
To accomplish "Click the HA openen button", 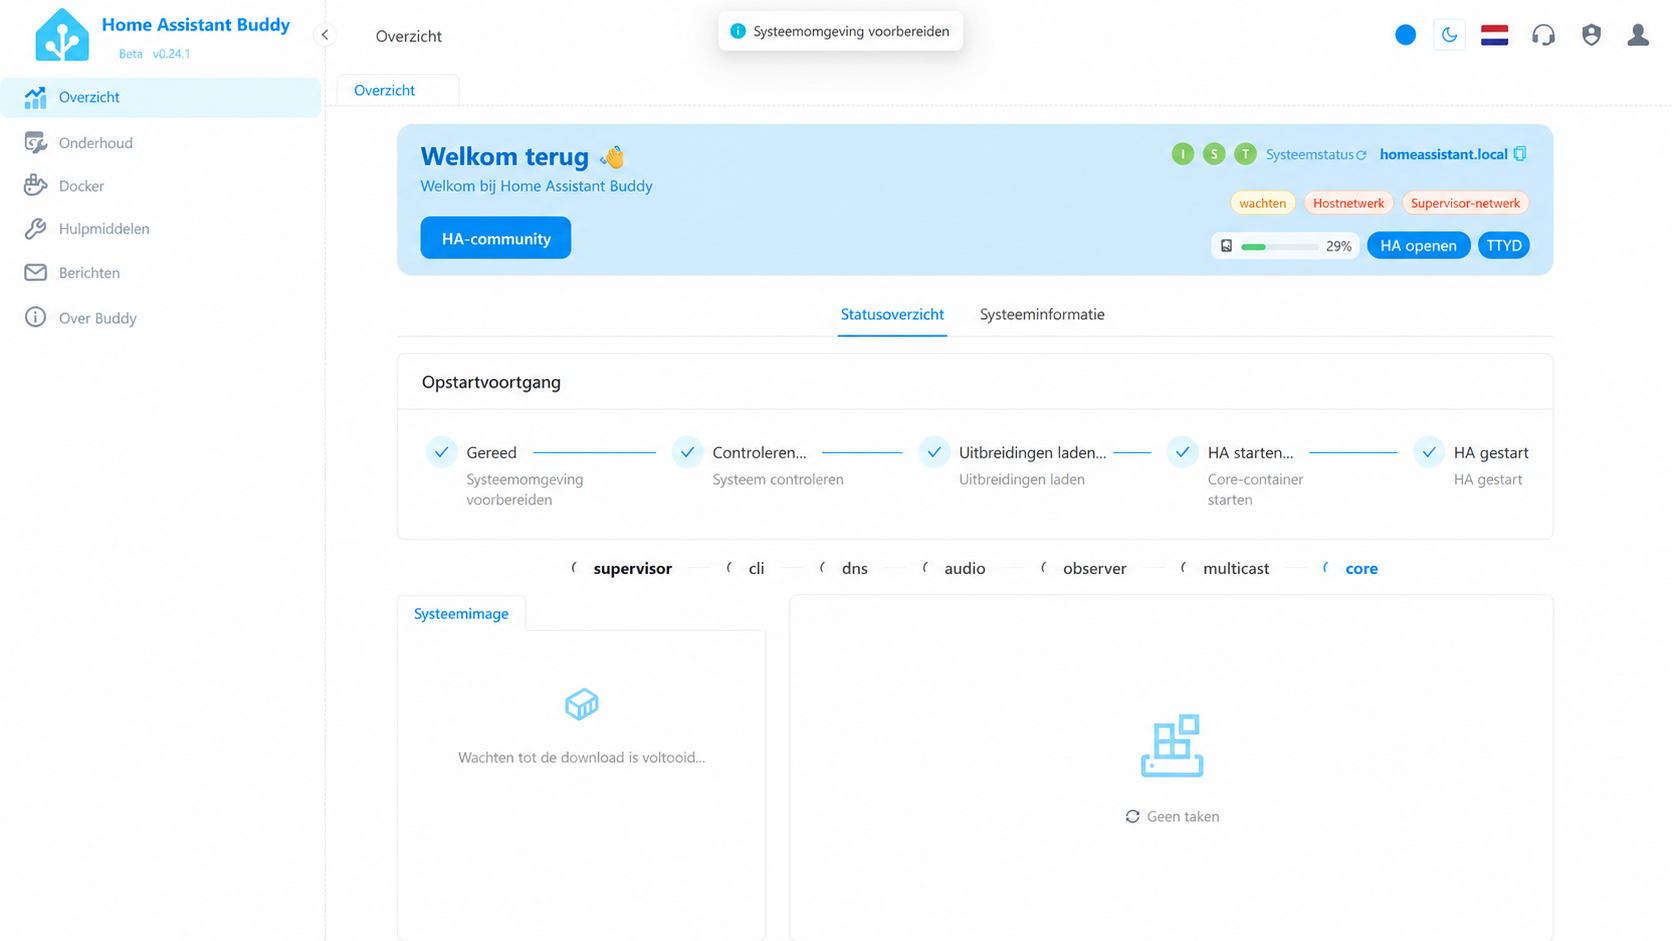I will (x=1418, y=246).
